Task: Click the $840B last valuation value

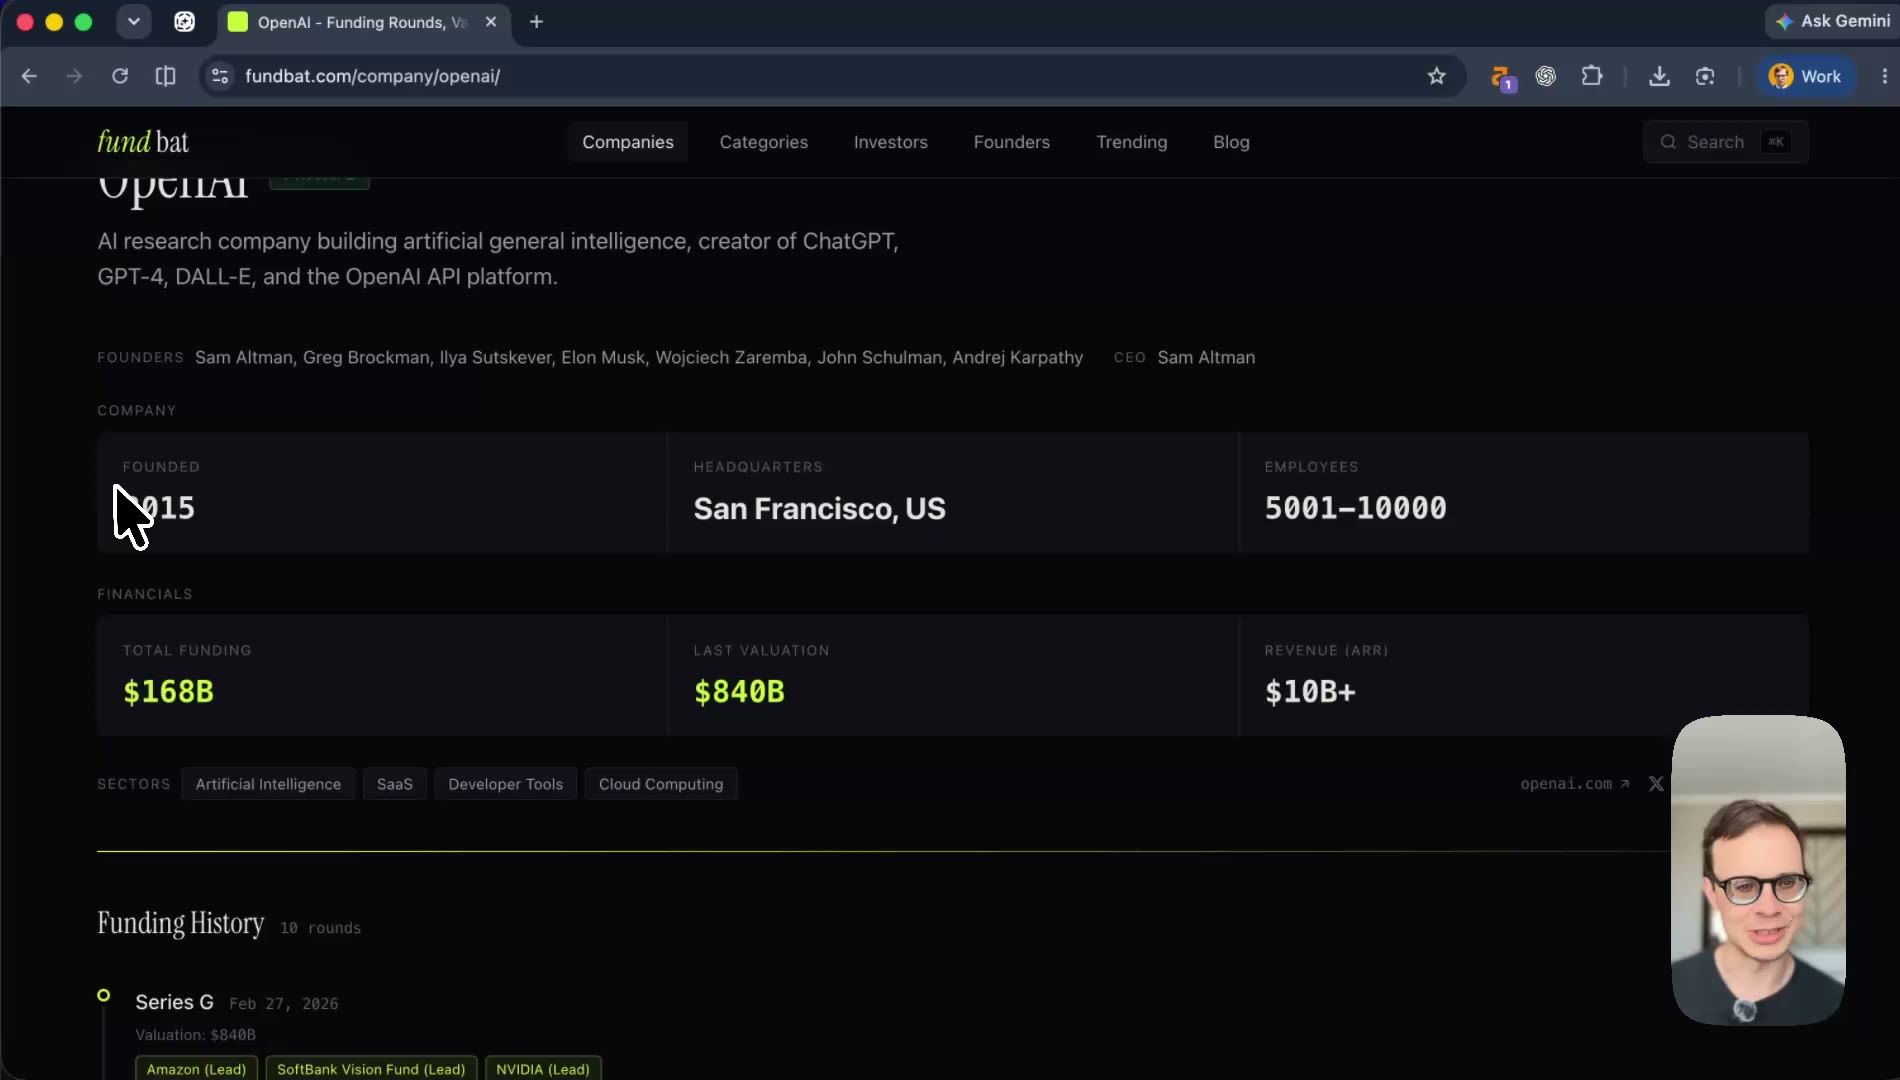Action: point(739,692)
